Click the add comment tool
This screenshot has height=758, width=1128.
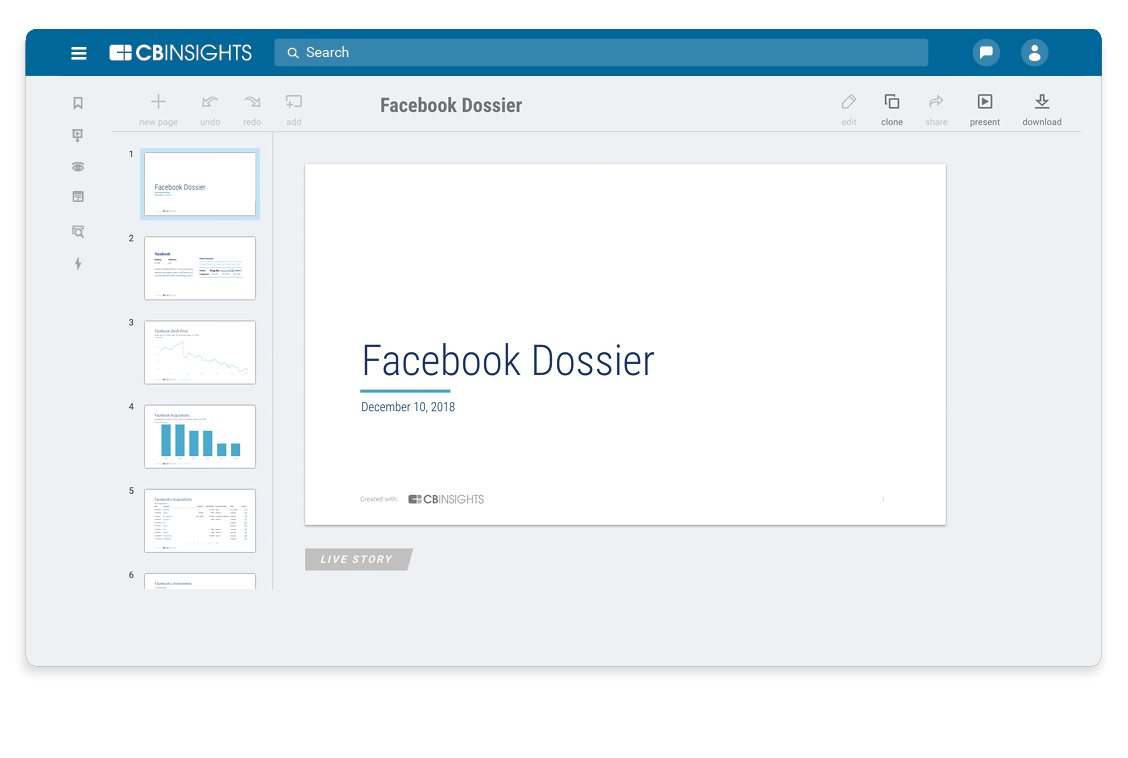[x=294, y=110]
